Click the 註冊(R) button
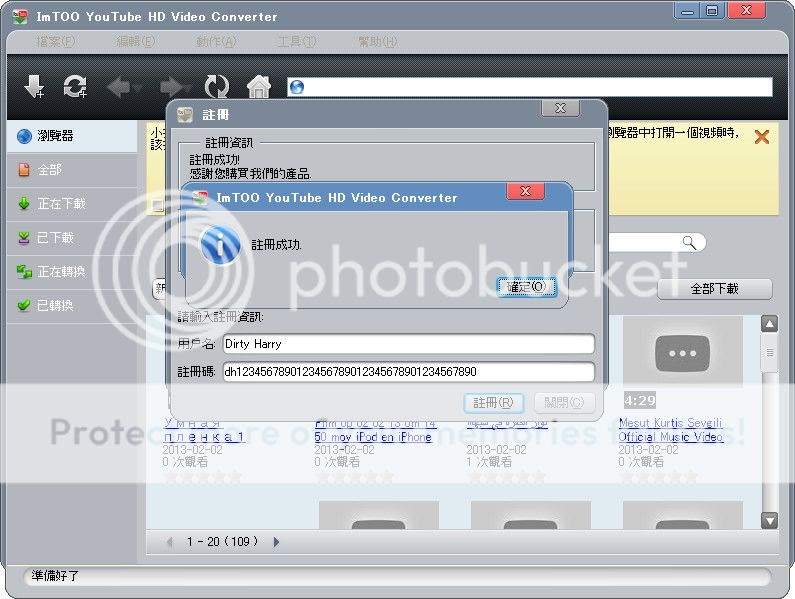The image size is (795, 599). pyautogui.click(x=493, y=403)
